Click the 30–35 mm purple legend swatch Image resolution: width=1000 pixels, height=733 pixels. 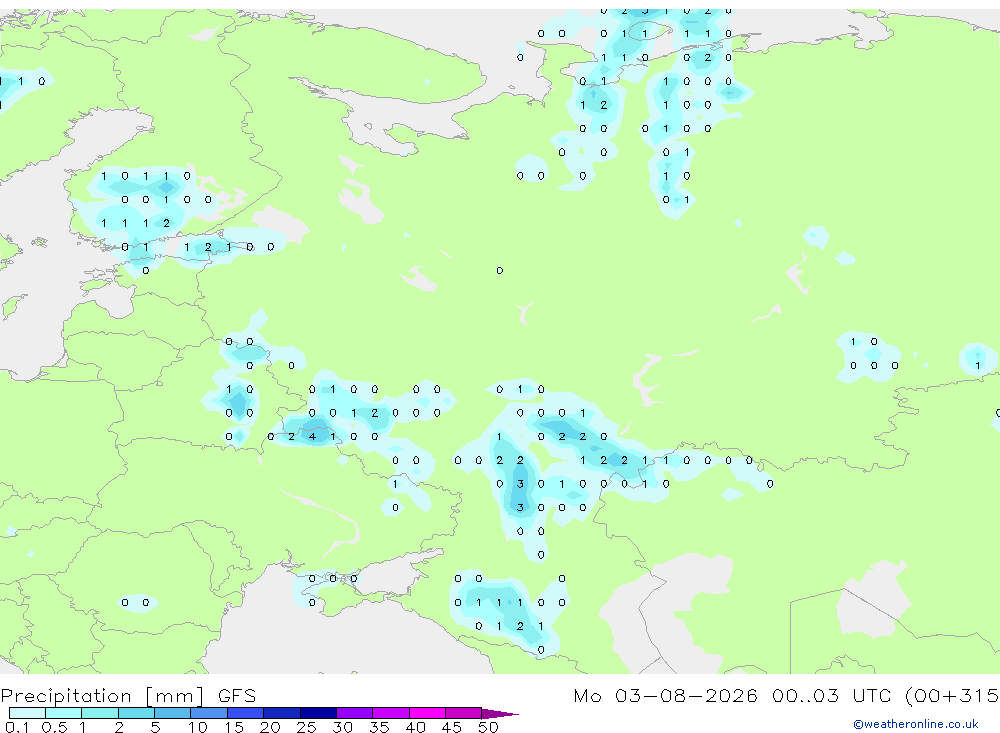[355, 713]
